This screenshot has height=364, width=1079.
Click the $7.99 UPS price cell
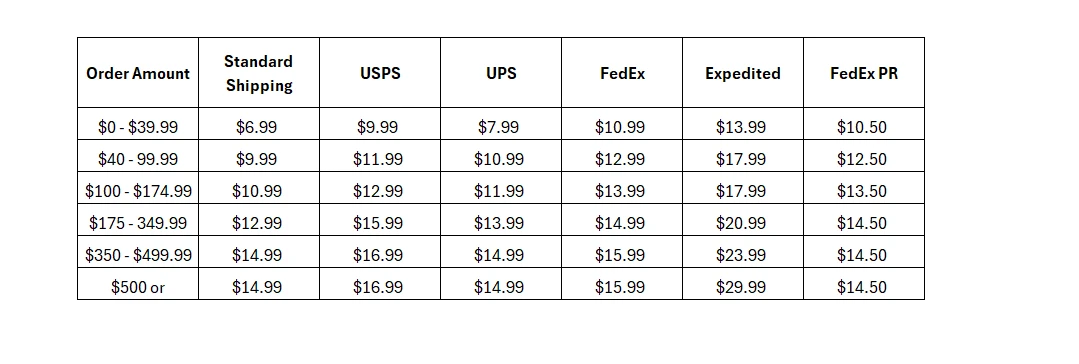pos(501,124)
